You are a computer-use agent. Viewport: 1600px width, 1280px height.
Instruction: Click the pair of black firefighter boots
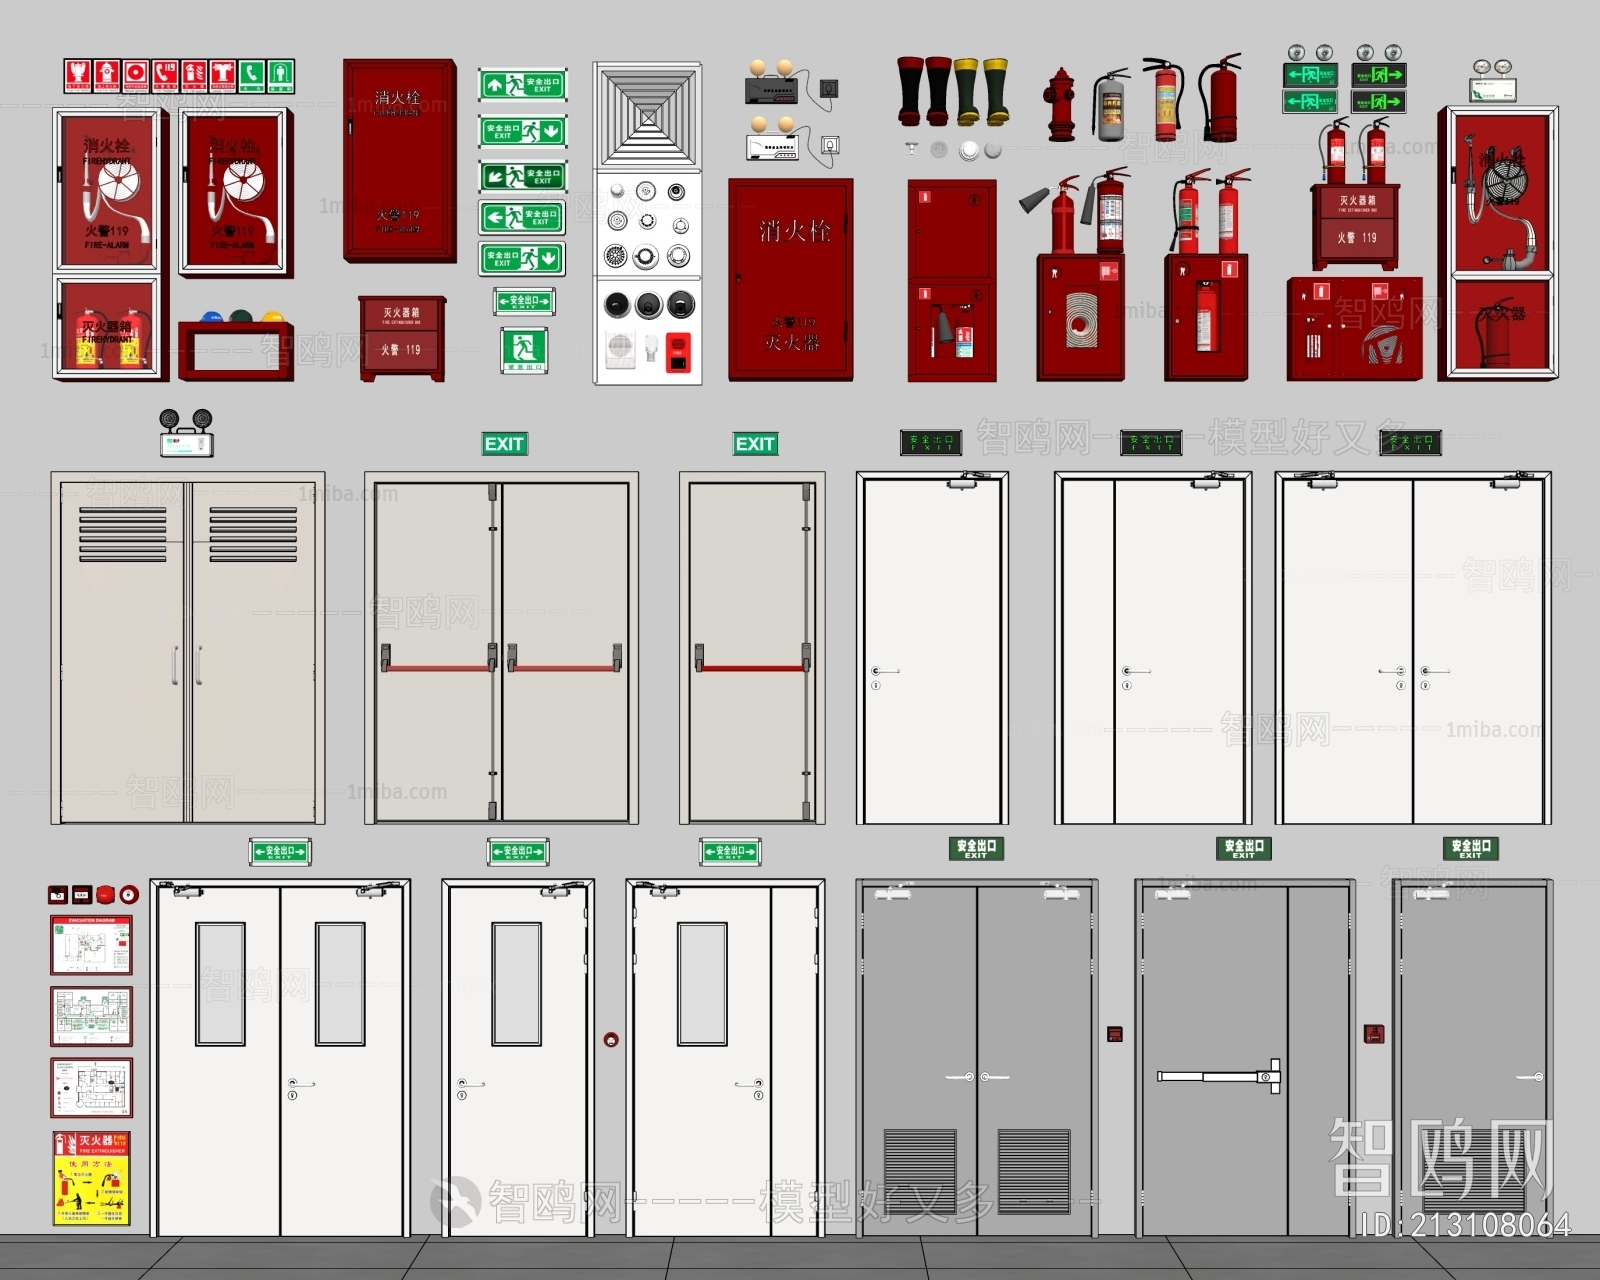pos(924,91)
